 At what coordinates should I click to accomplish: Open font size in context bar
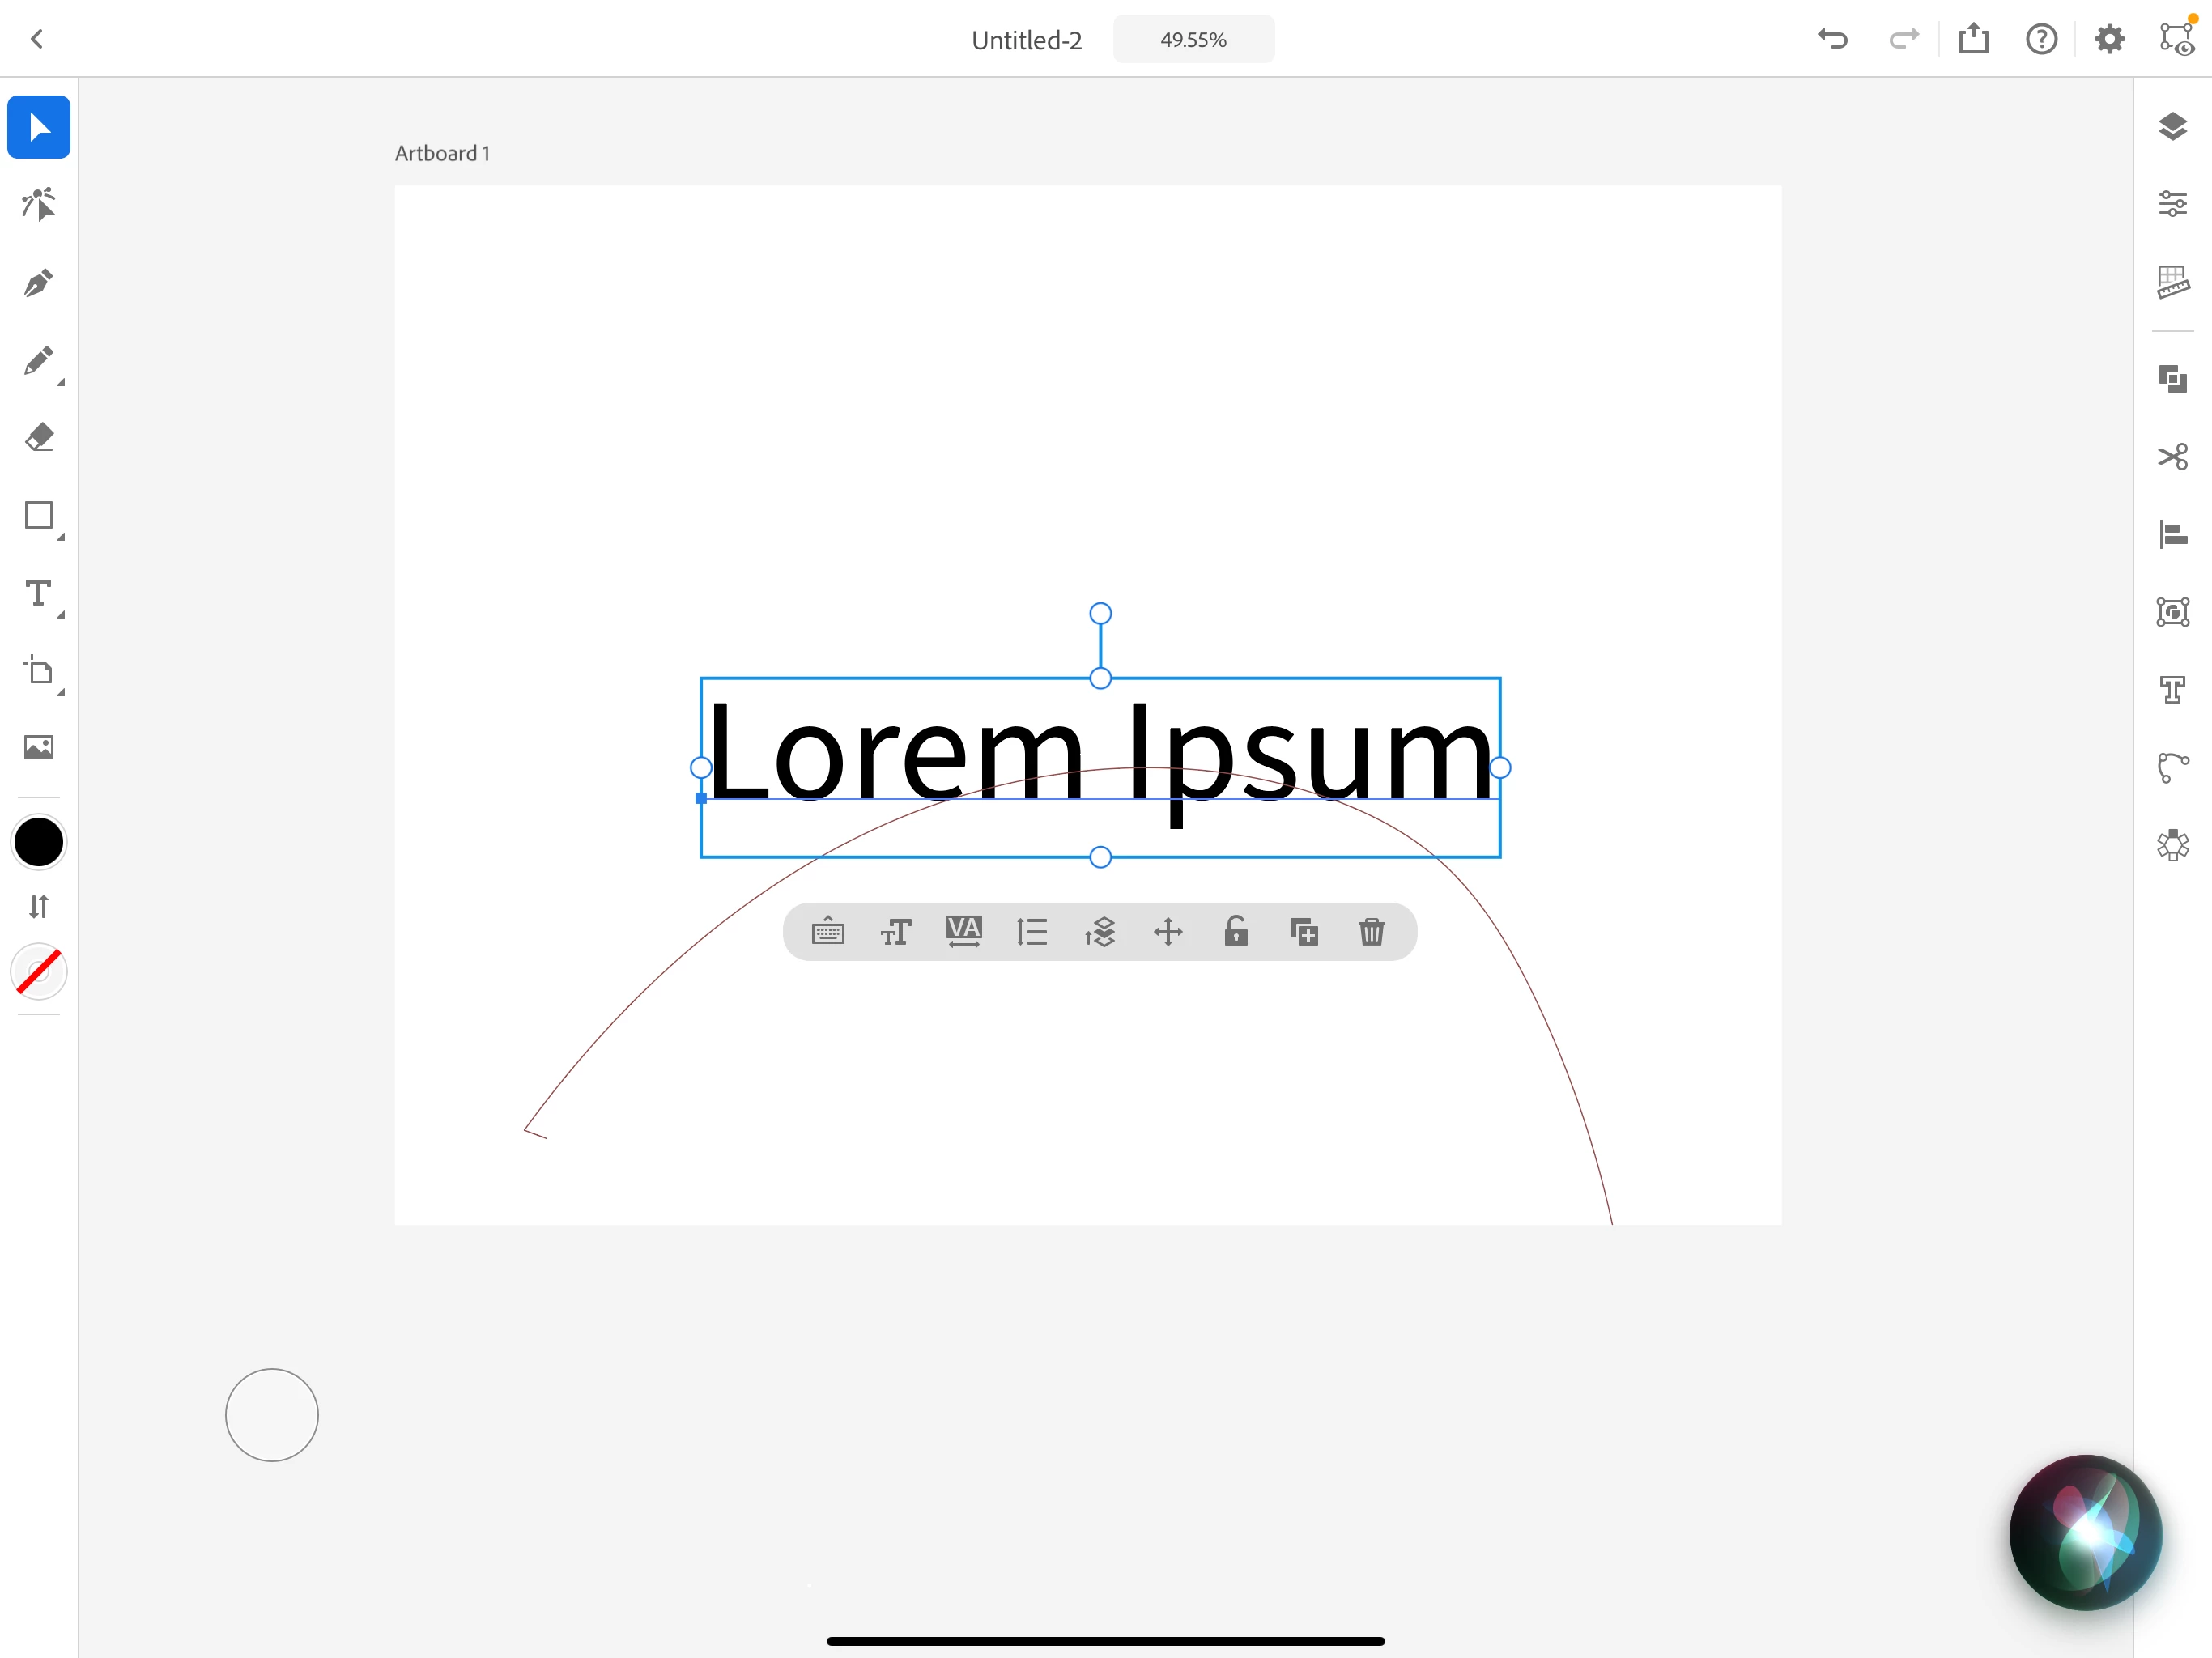[x=896, y=932]
